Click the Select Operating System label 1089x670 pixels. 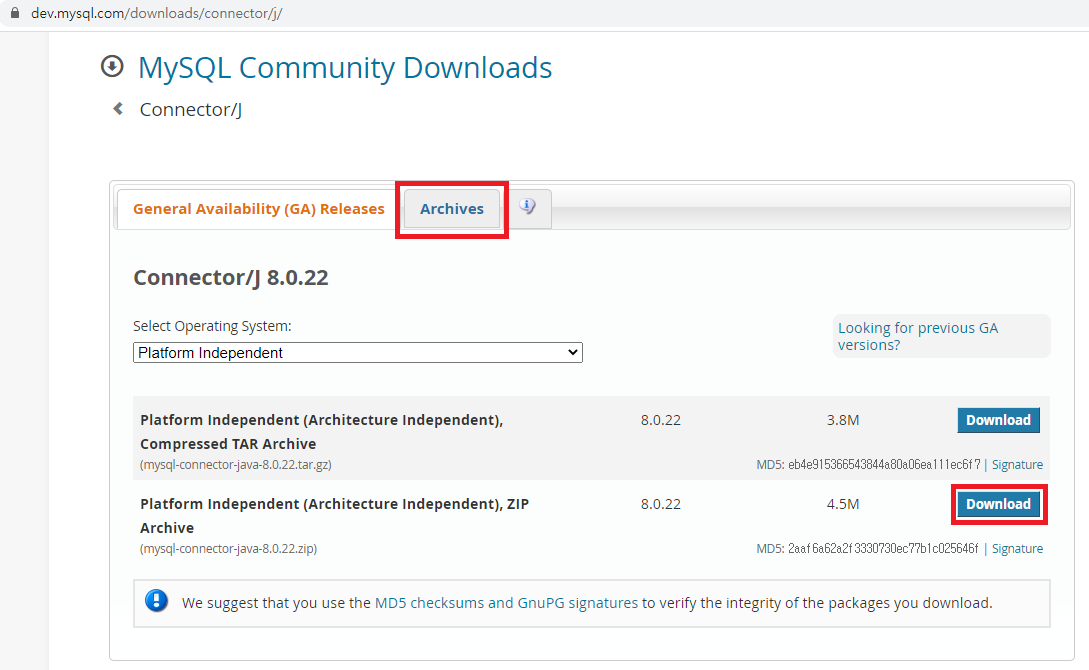(x=213, y=326)
